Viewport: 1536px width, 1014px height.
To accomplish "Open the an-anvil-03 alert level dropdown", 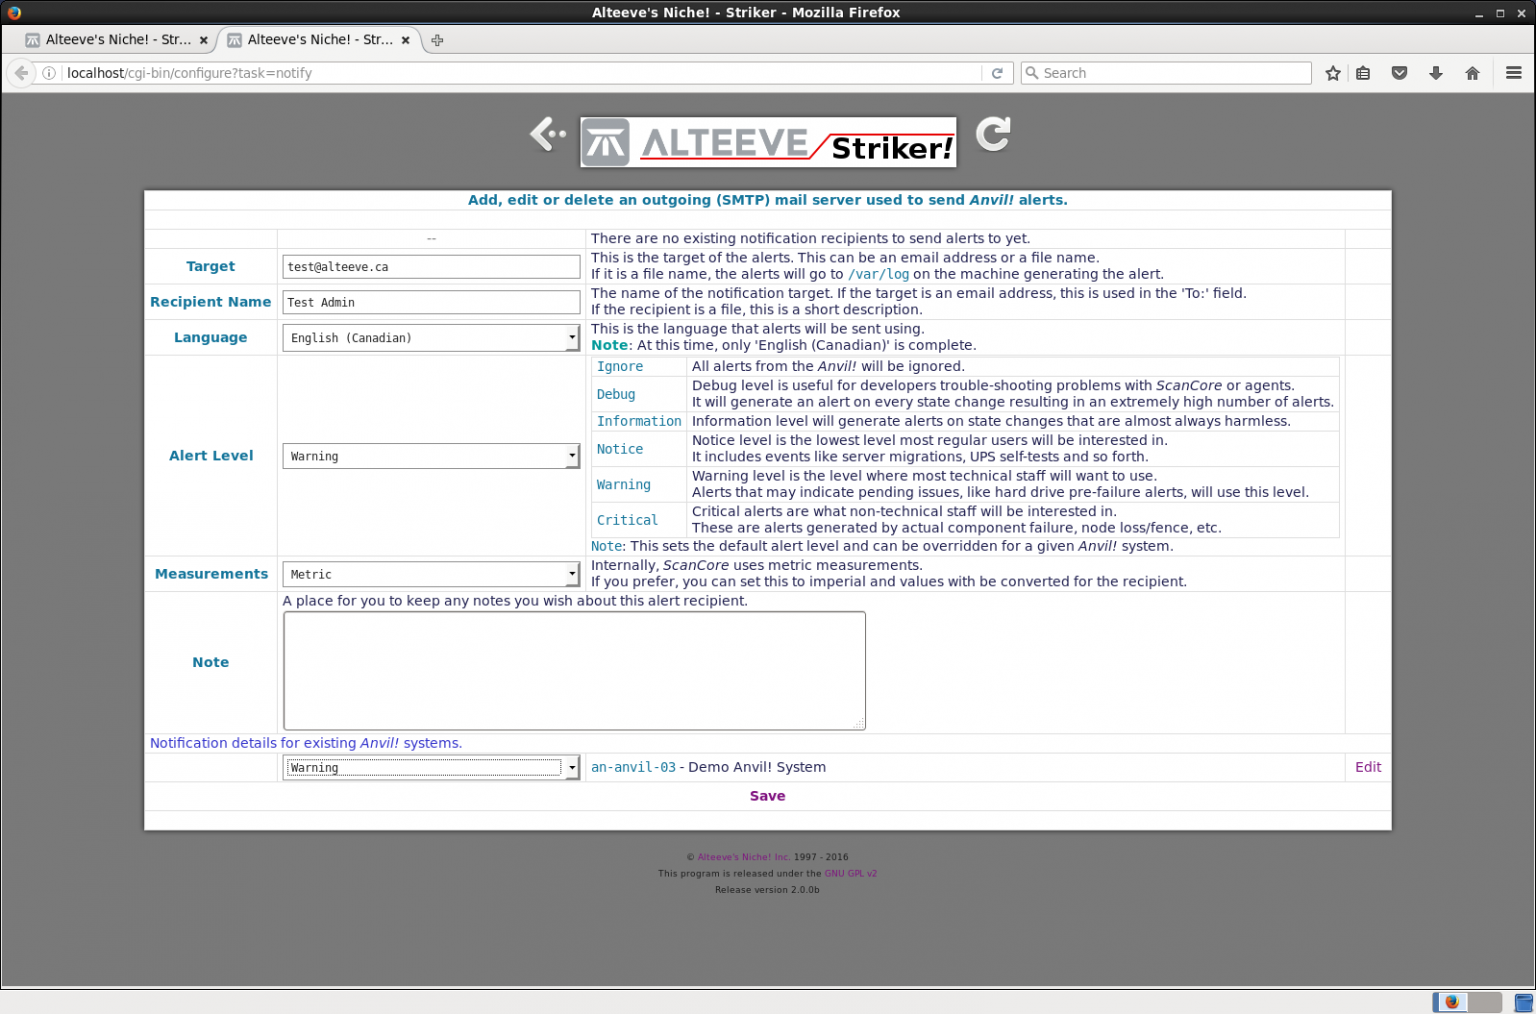I will click(x=431, y=768).
